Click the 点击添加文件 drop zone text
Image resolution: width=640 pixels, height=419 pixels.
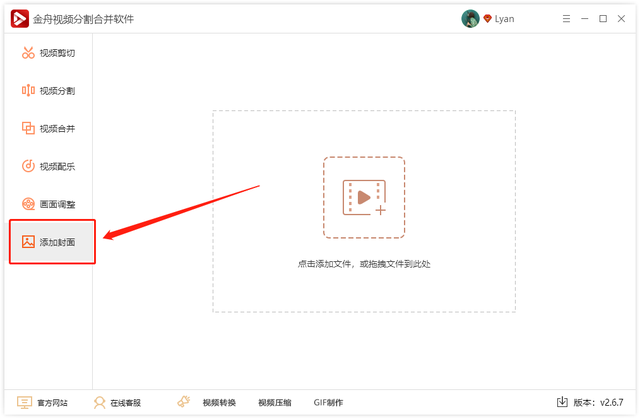(x=364, y=264)
